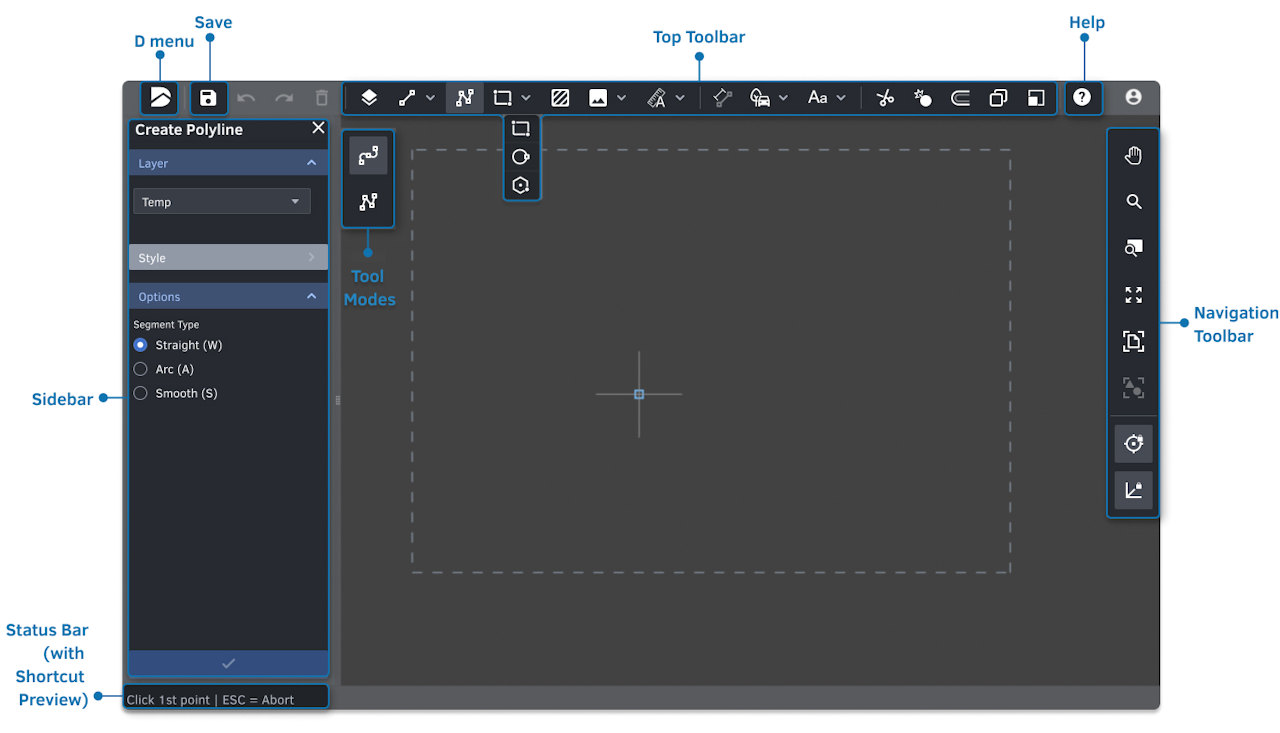The image size is (1280, 733).
Task: Select the Layers tool icon
Action: [x=369, y=98]
